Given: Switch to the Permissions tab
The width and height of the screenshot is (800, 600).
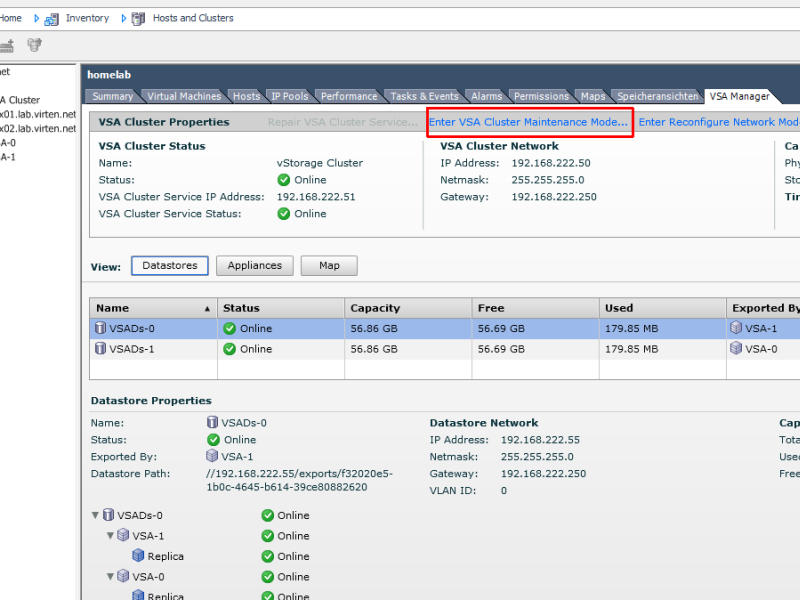Looking at the screenshot, I should (541, 96).
